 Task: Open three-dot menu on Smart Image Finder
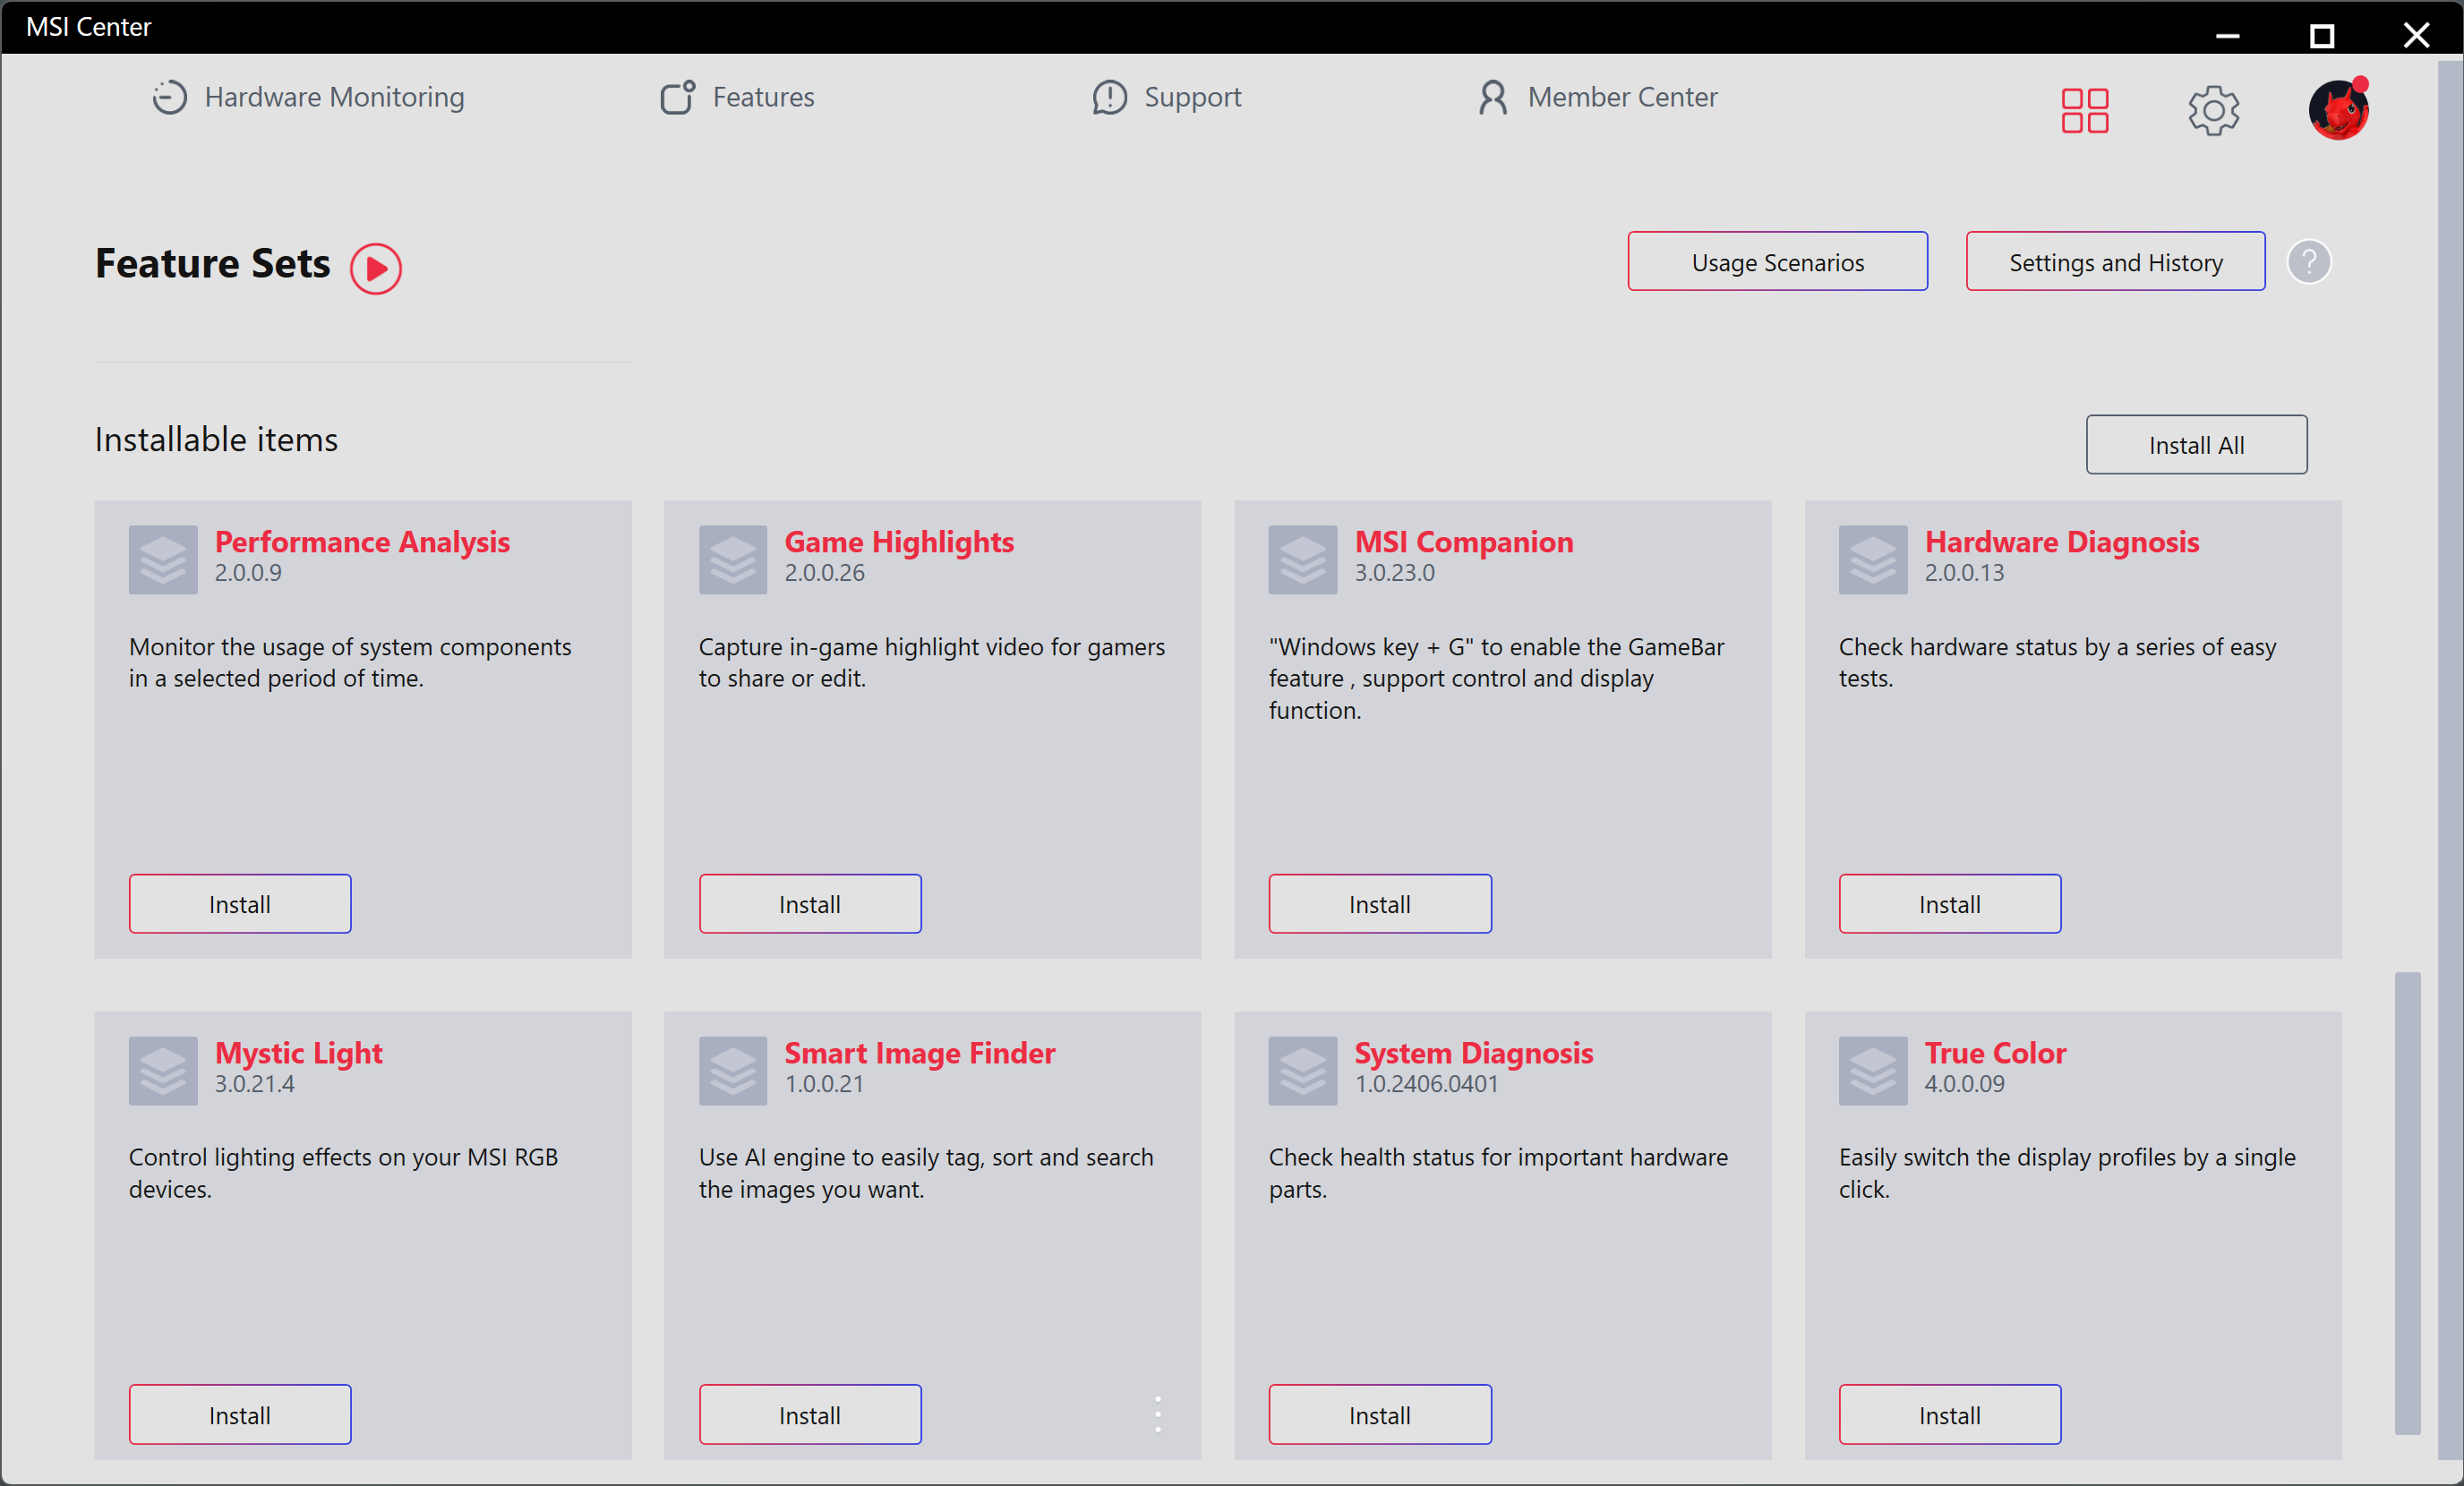pyautogui.click(x=1158, y=1414)
